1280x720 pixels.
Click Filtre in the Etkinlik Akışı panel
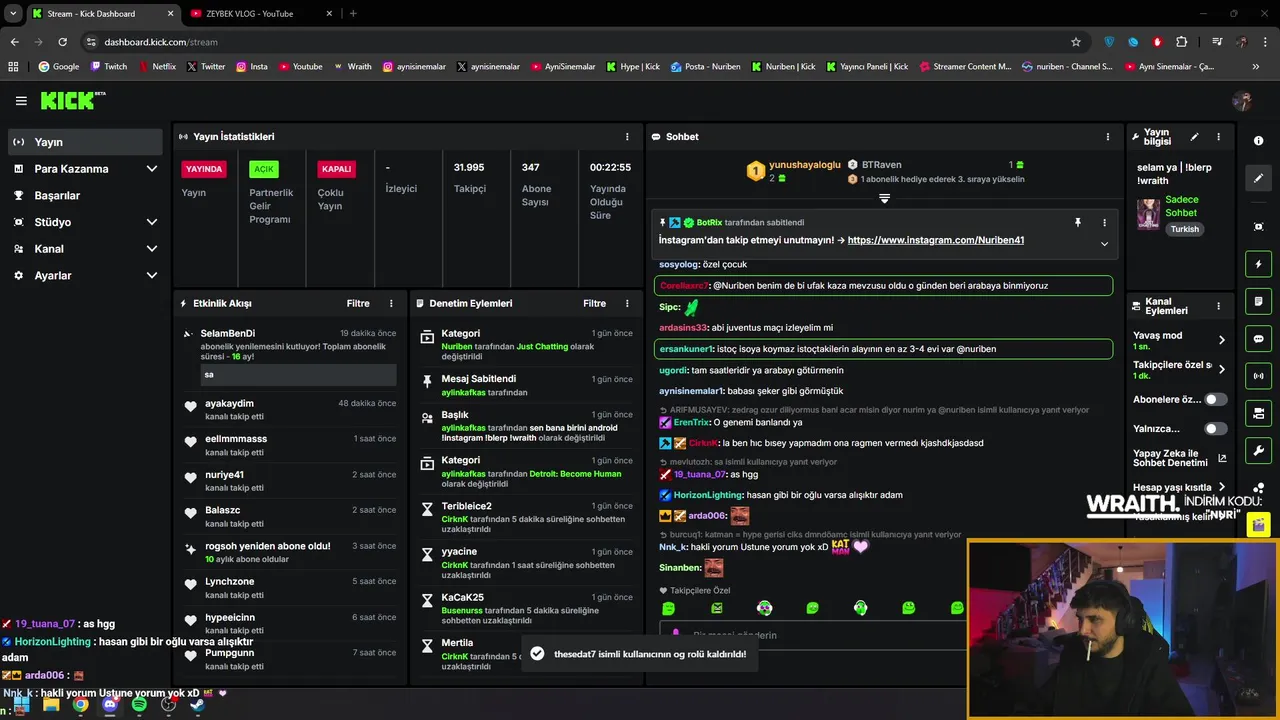(x=358, y=303)
